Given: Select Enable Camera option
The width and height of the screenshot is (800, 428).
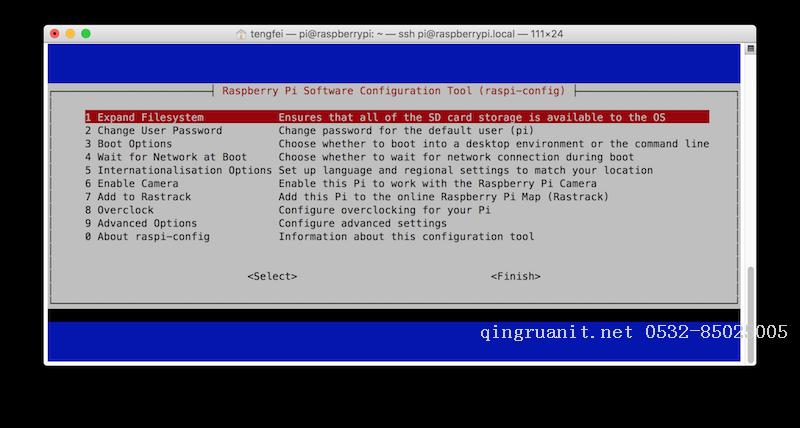Looking at the screenshot, I should point(132,184).
